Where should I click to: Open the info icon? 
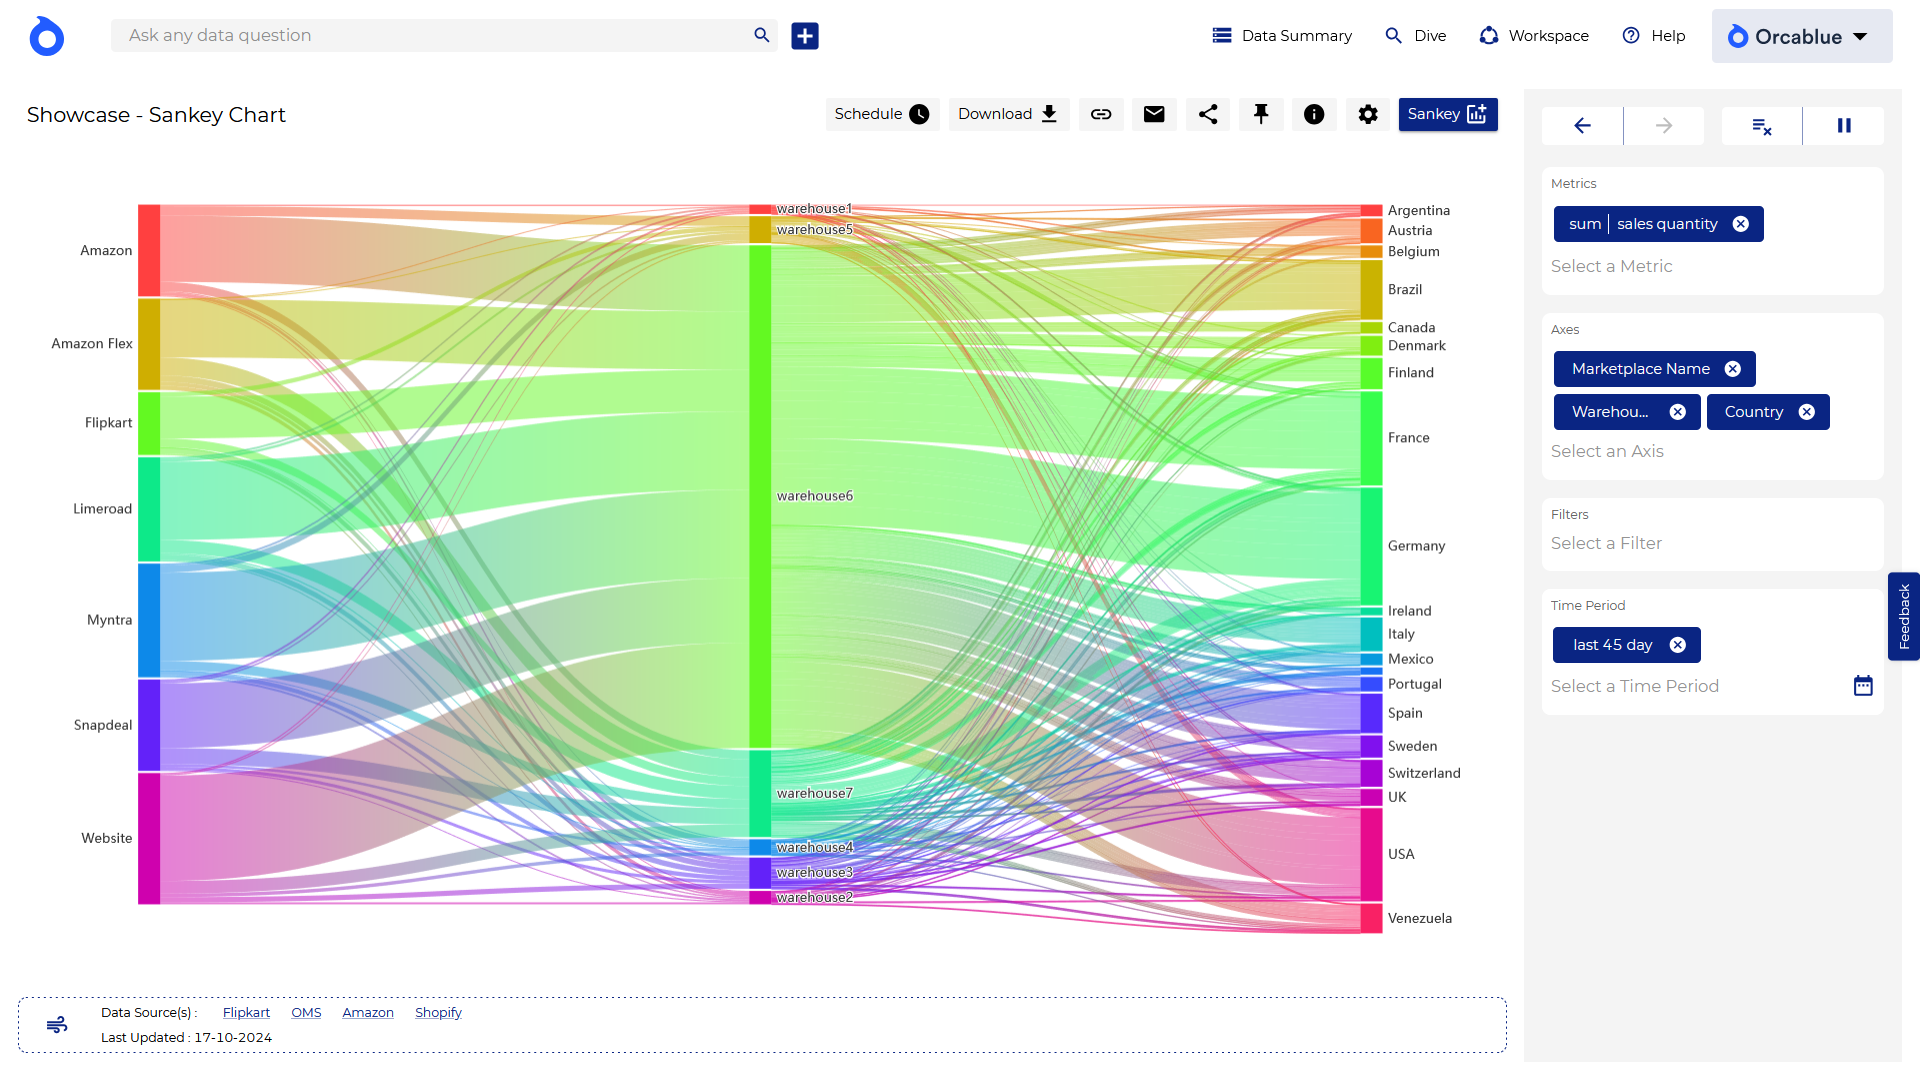[1314, 114]
